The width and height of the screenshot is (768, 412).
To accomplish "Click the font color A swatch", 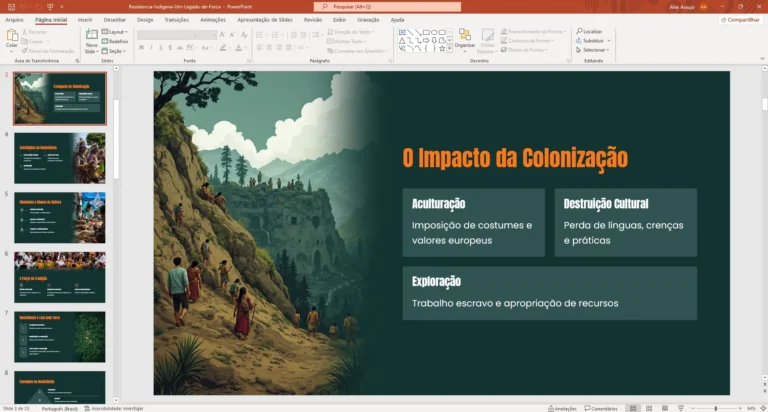I will tap(239, 48).
